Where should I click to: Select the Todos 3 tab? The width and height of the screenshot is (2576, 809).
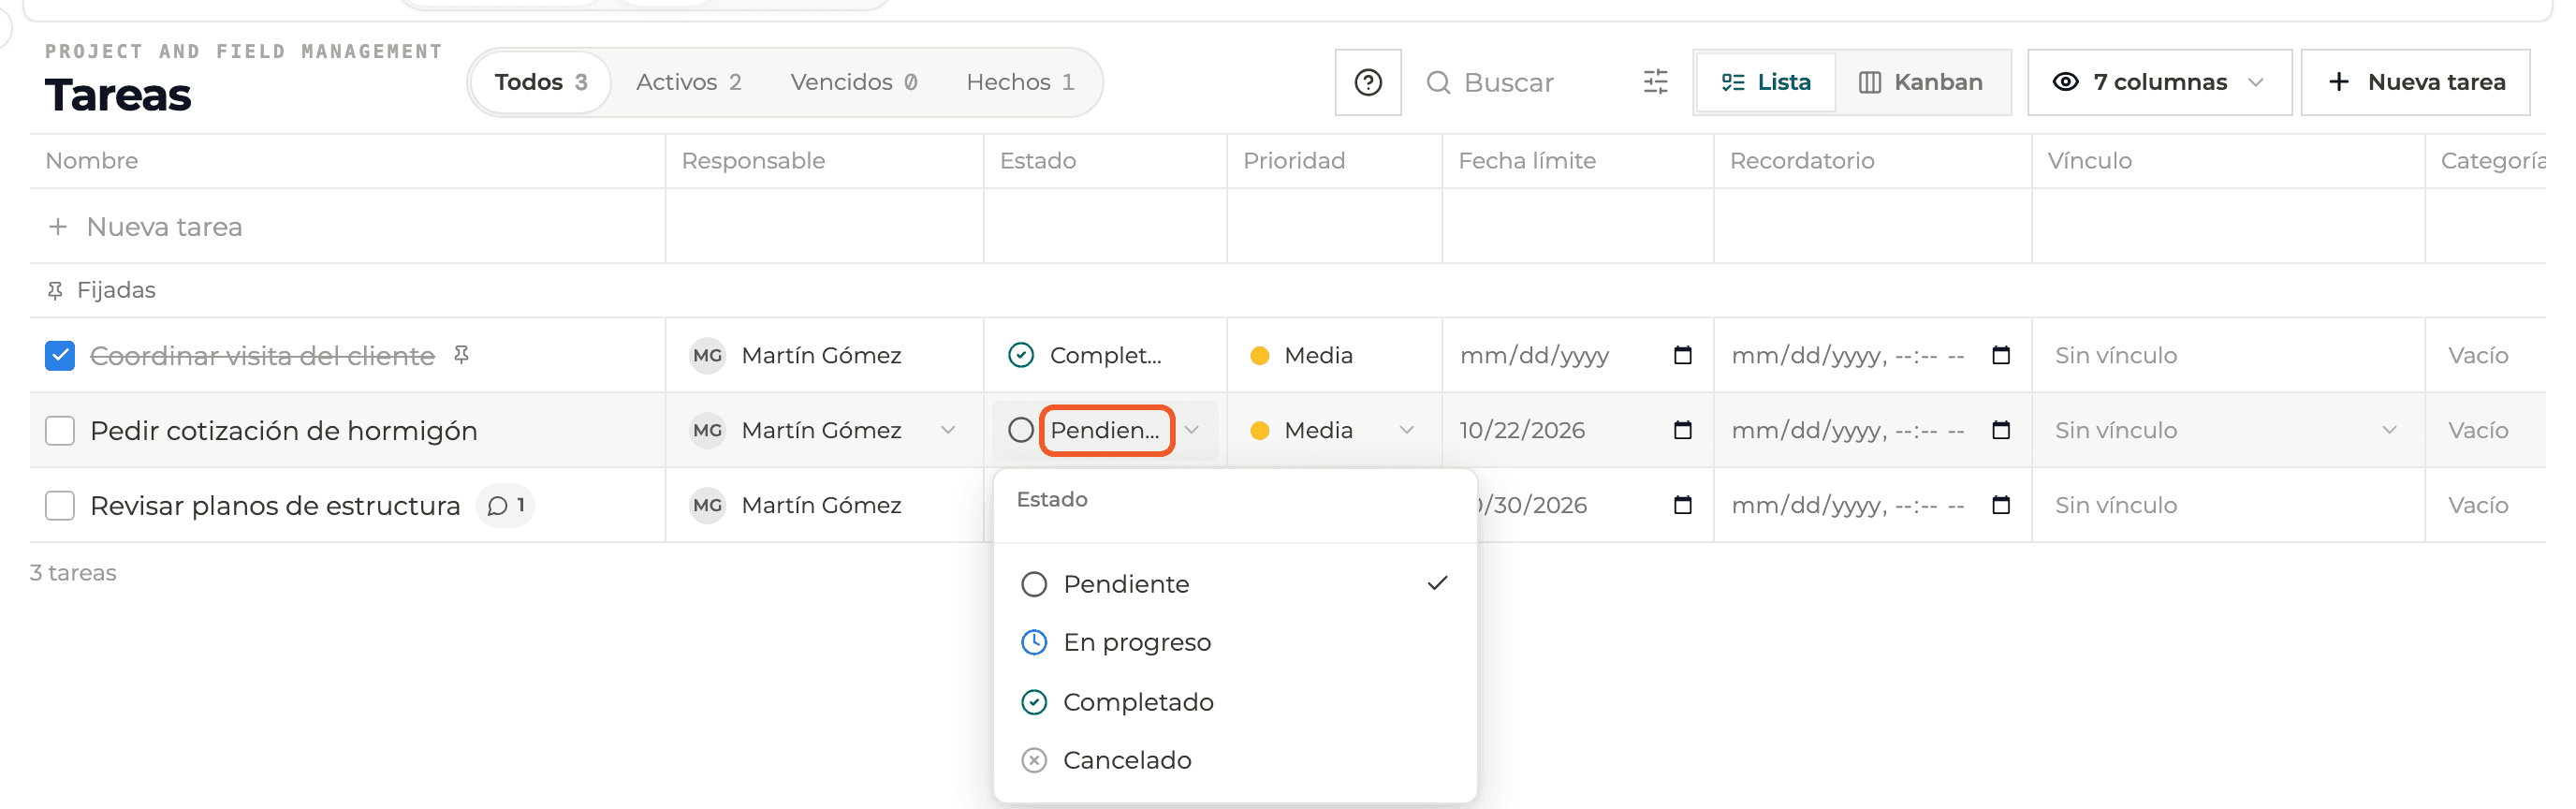tap(541, 82)
